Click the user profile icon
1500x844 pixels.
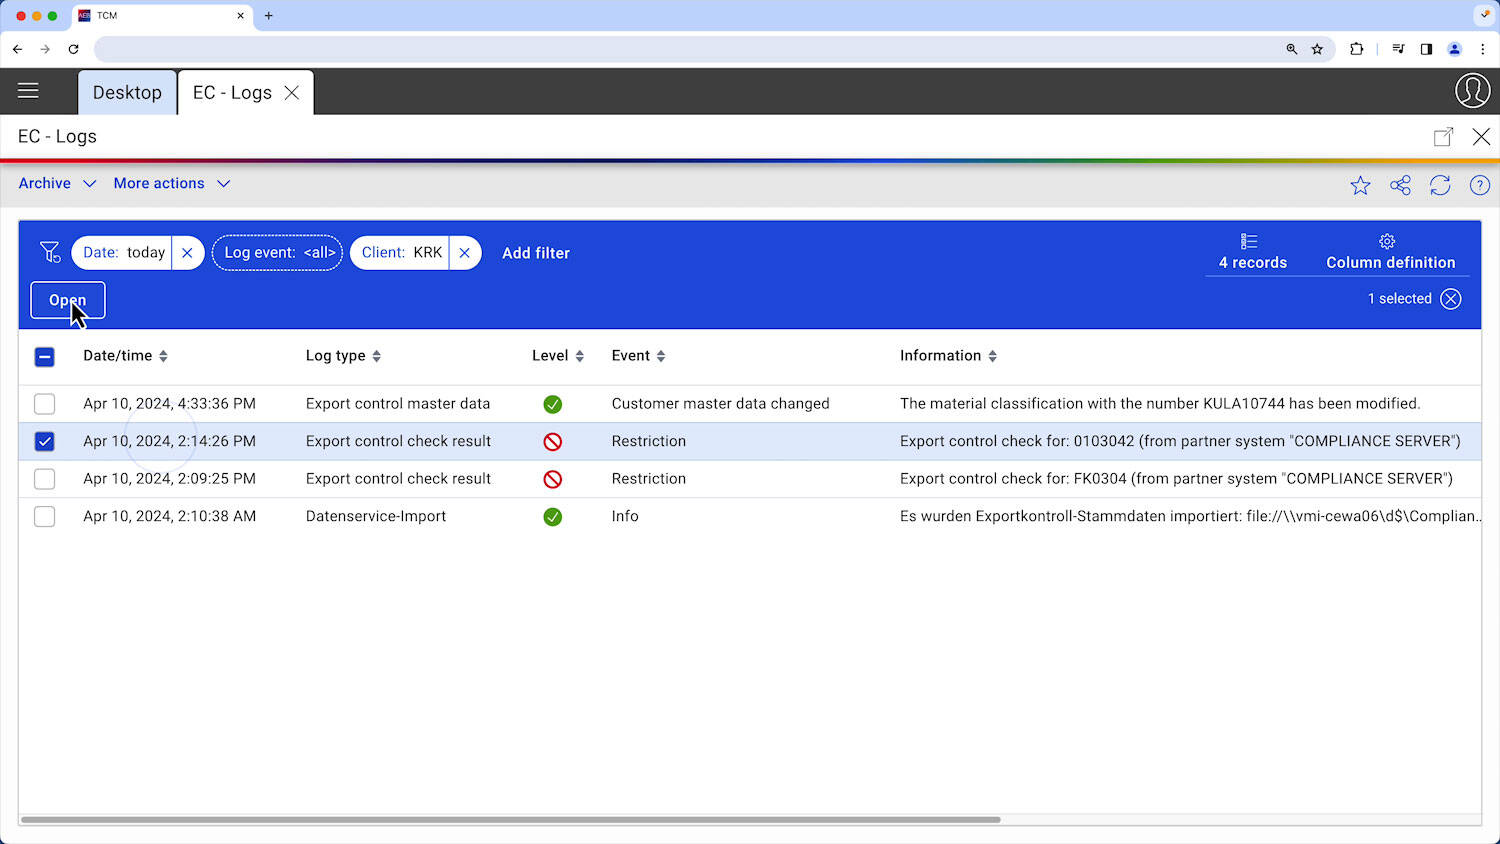point(1472,91)
